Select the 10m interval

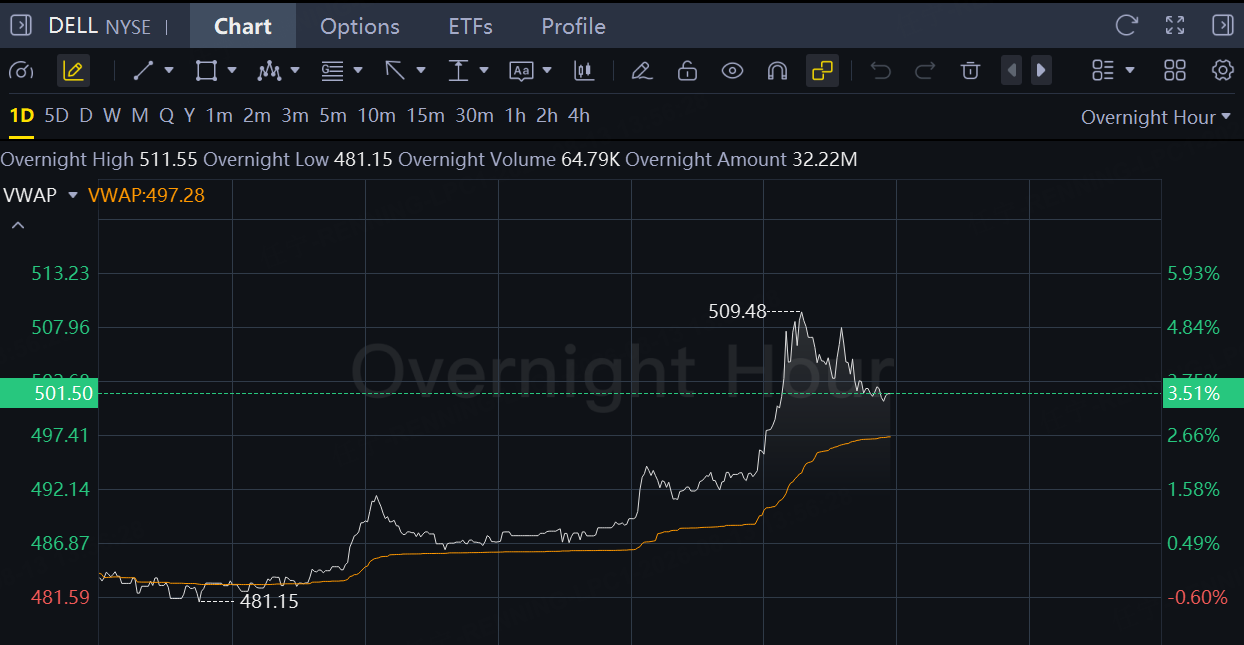377,116
